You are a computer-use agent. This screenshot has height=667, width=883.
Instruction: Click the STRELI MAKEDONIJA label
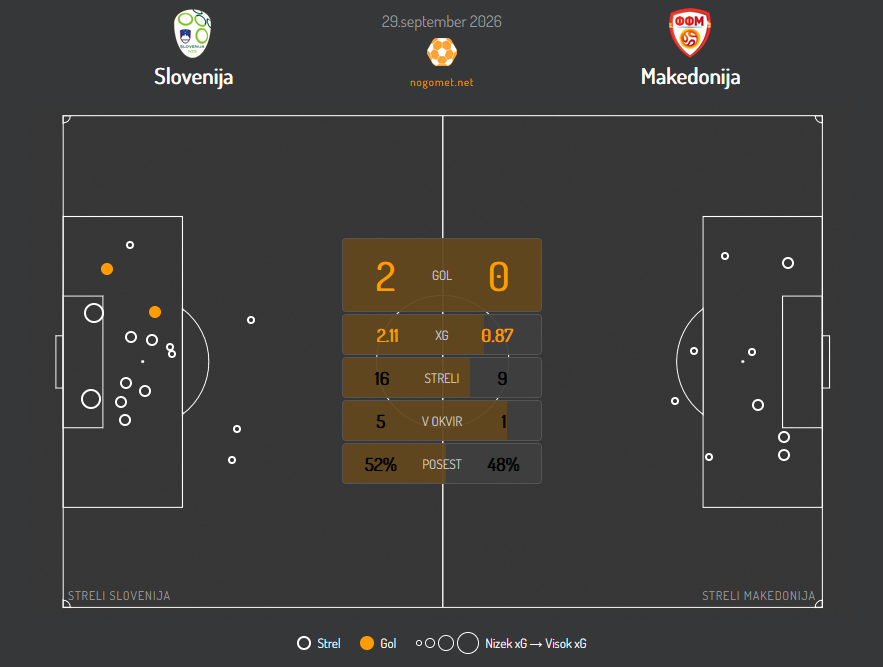759,596
